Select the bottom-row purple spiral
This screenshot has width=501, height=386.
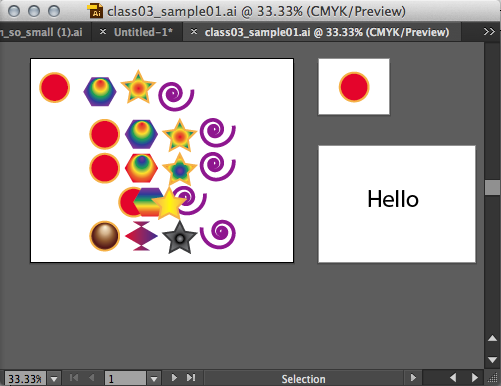[x=218, y=234]
